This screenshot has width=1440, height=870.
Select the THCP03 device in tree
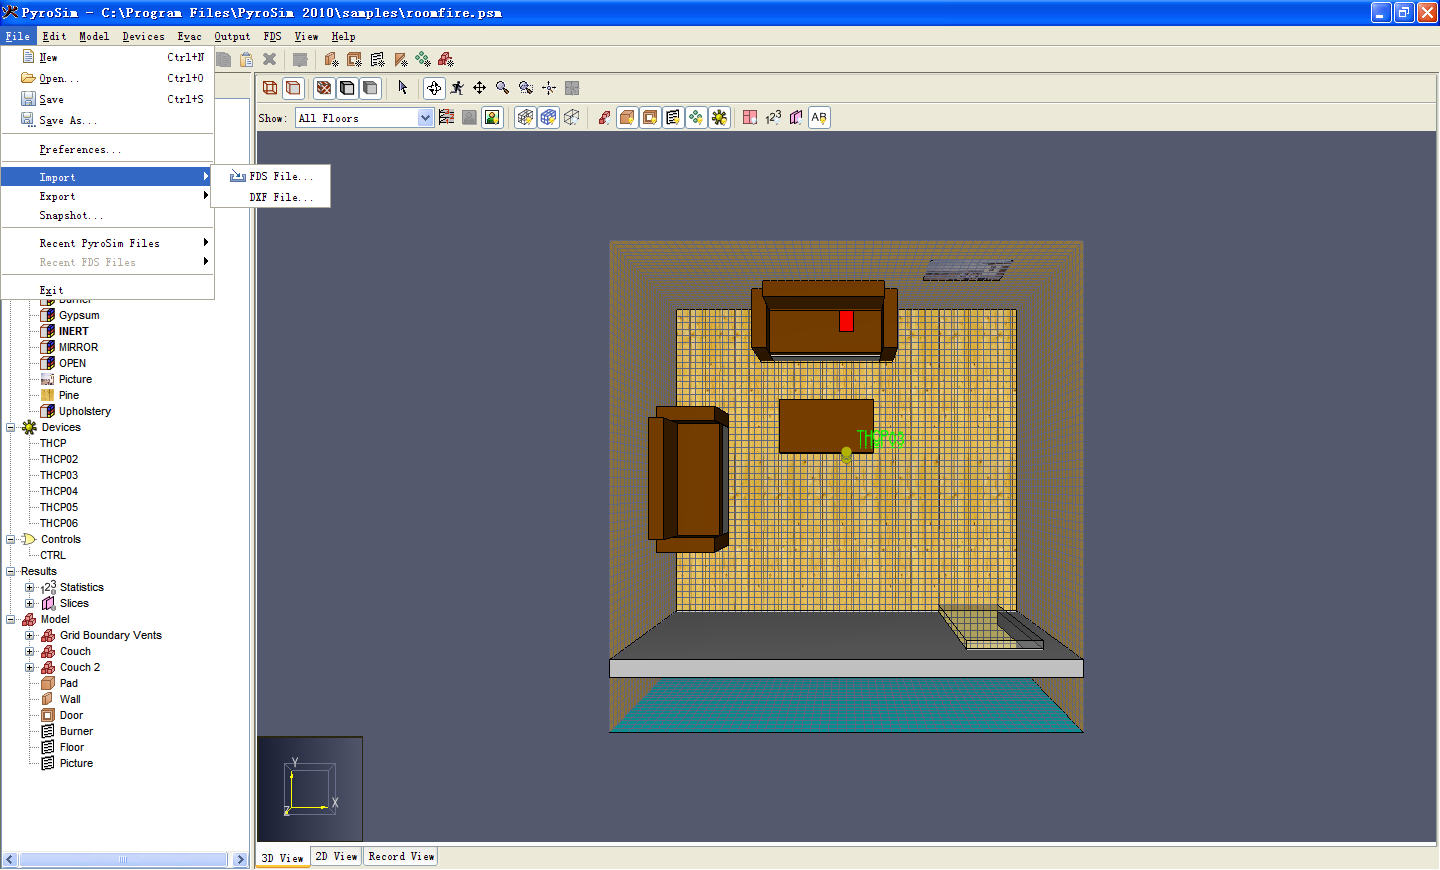[59, 475]
